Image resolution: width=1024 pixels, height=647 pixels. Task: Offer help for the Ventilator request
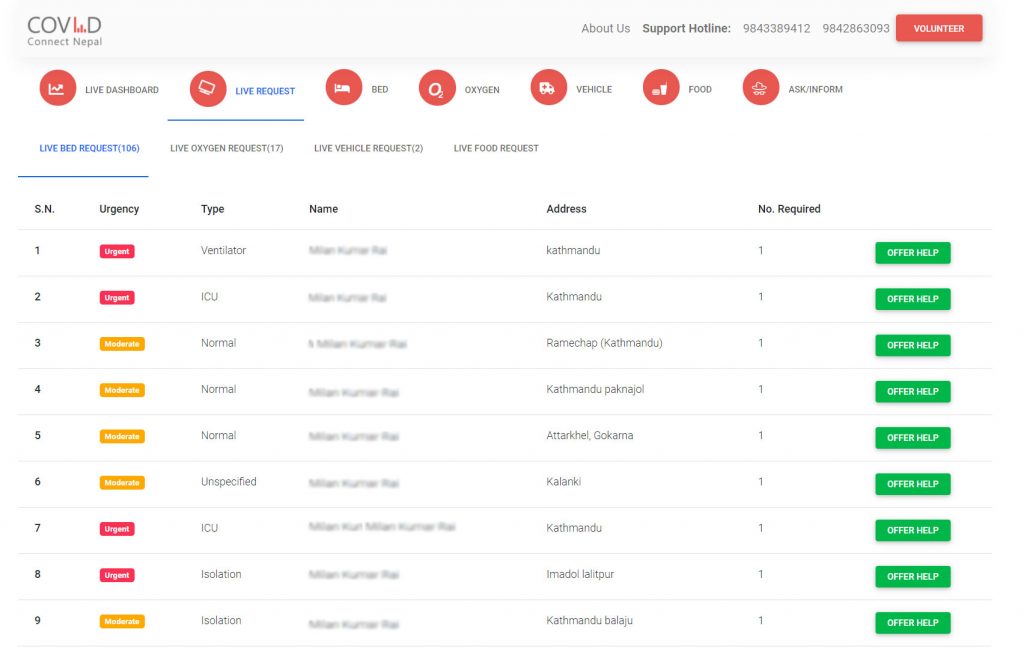(912, 253)
